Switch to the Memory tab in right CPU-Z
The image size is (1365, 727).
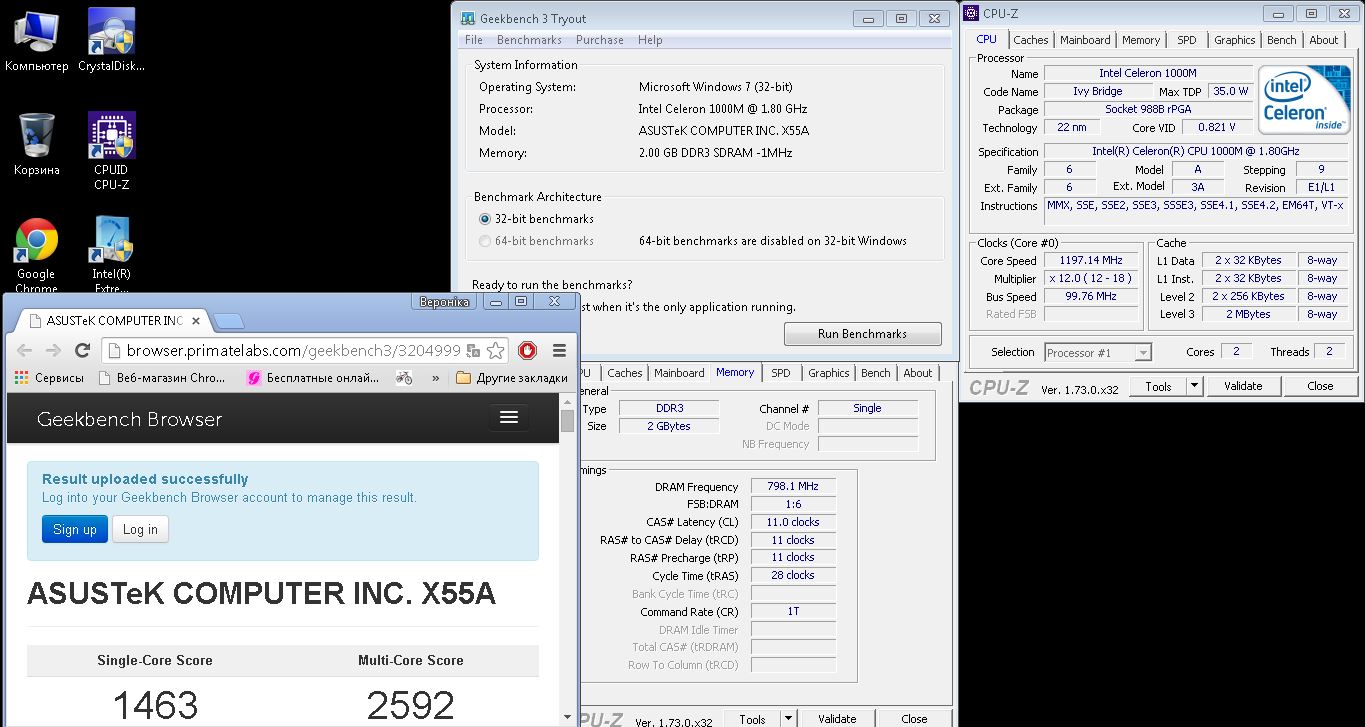tap(1141, 40)
